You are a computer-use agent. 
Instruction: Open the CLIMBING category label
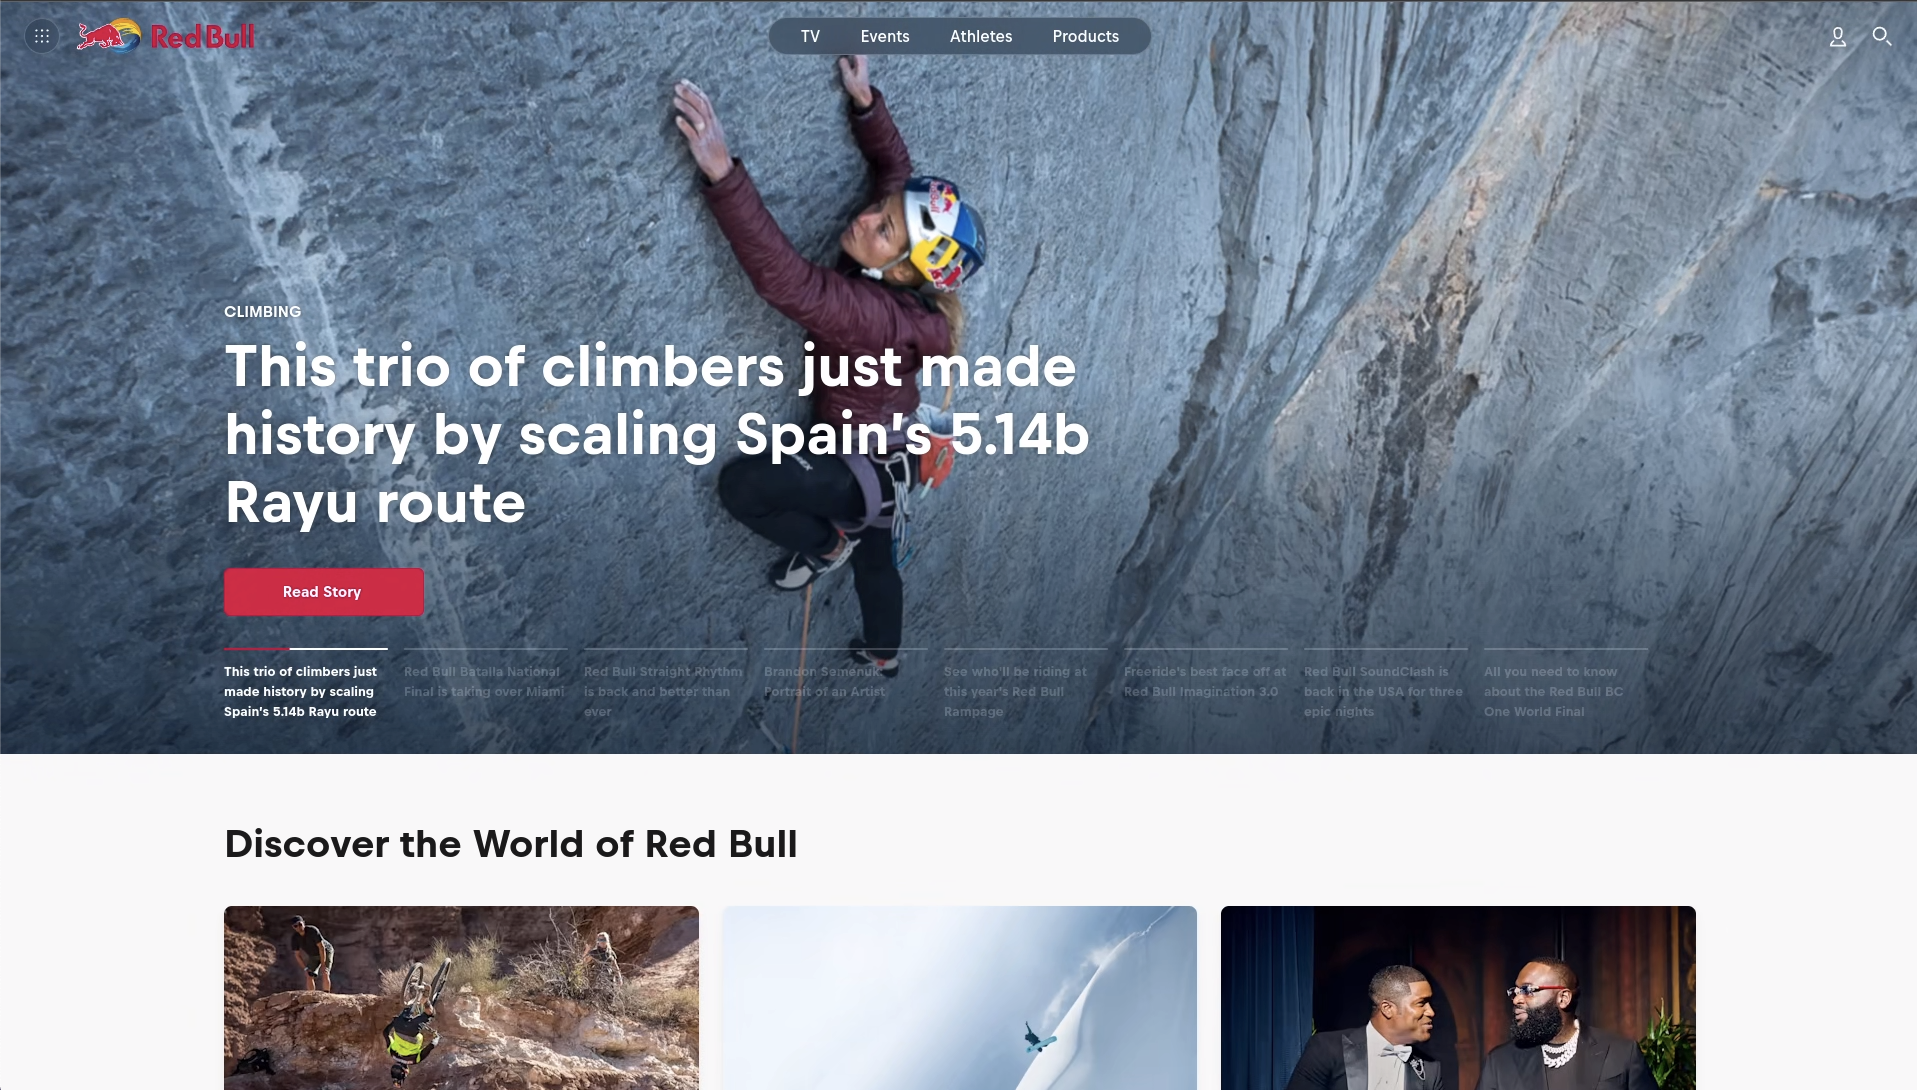[263, 312]
